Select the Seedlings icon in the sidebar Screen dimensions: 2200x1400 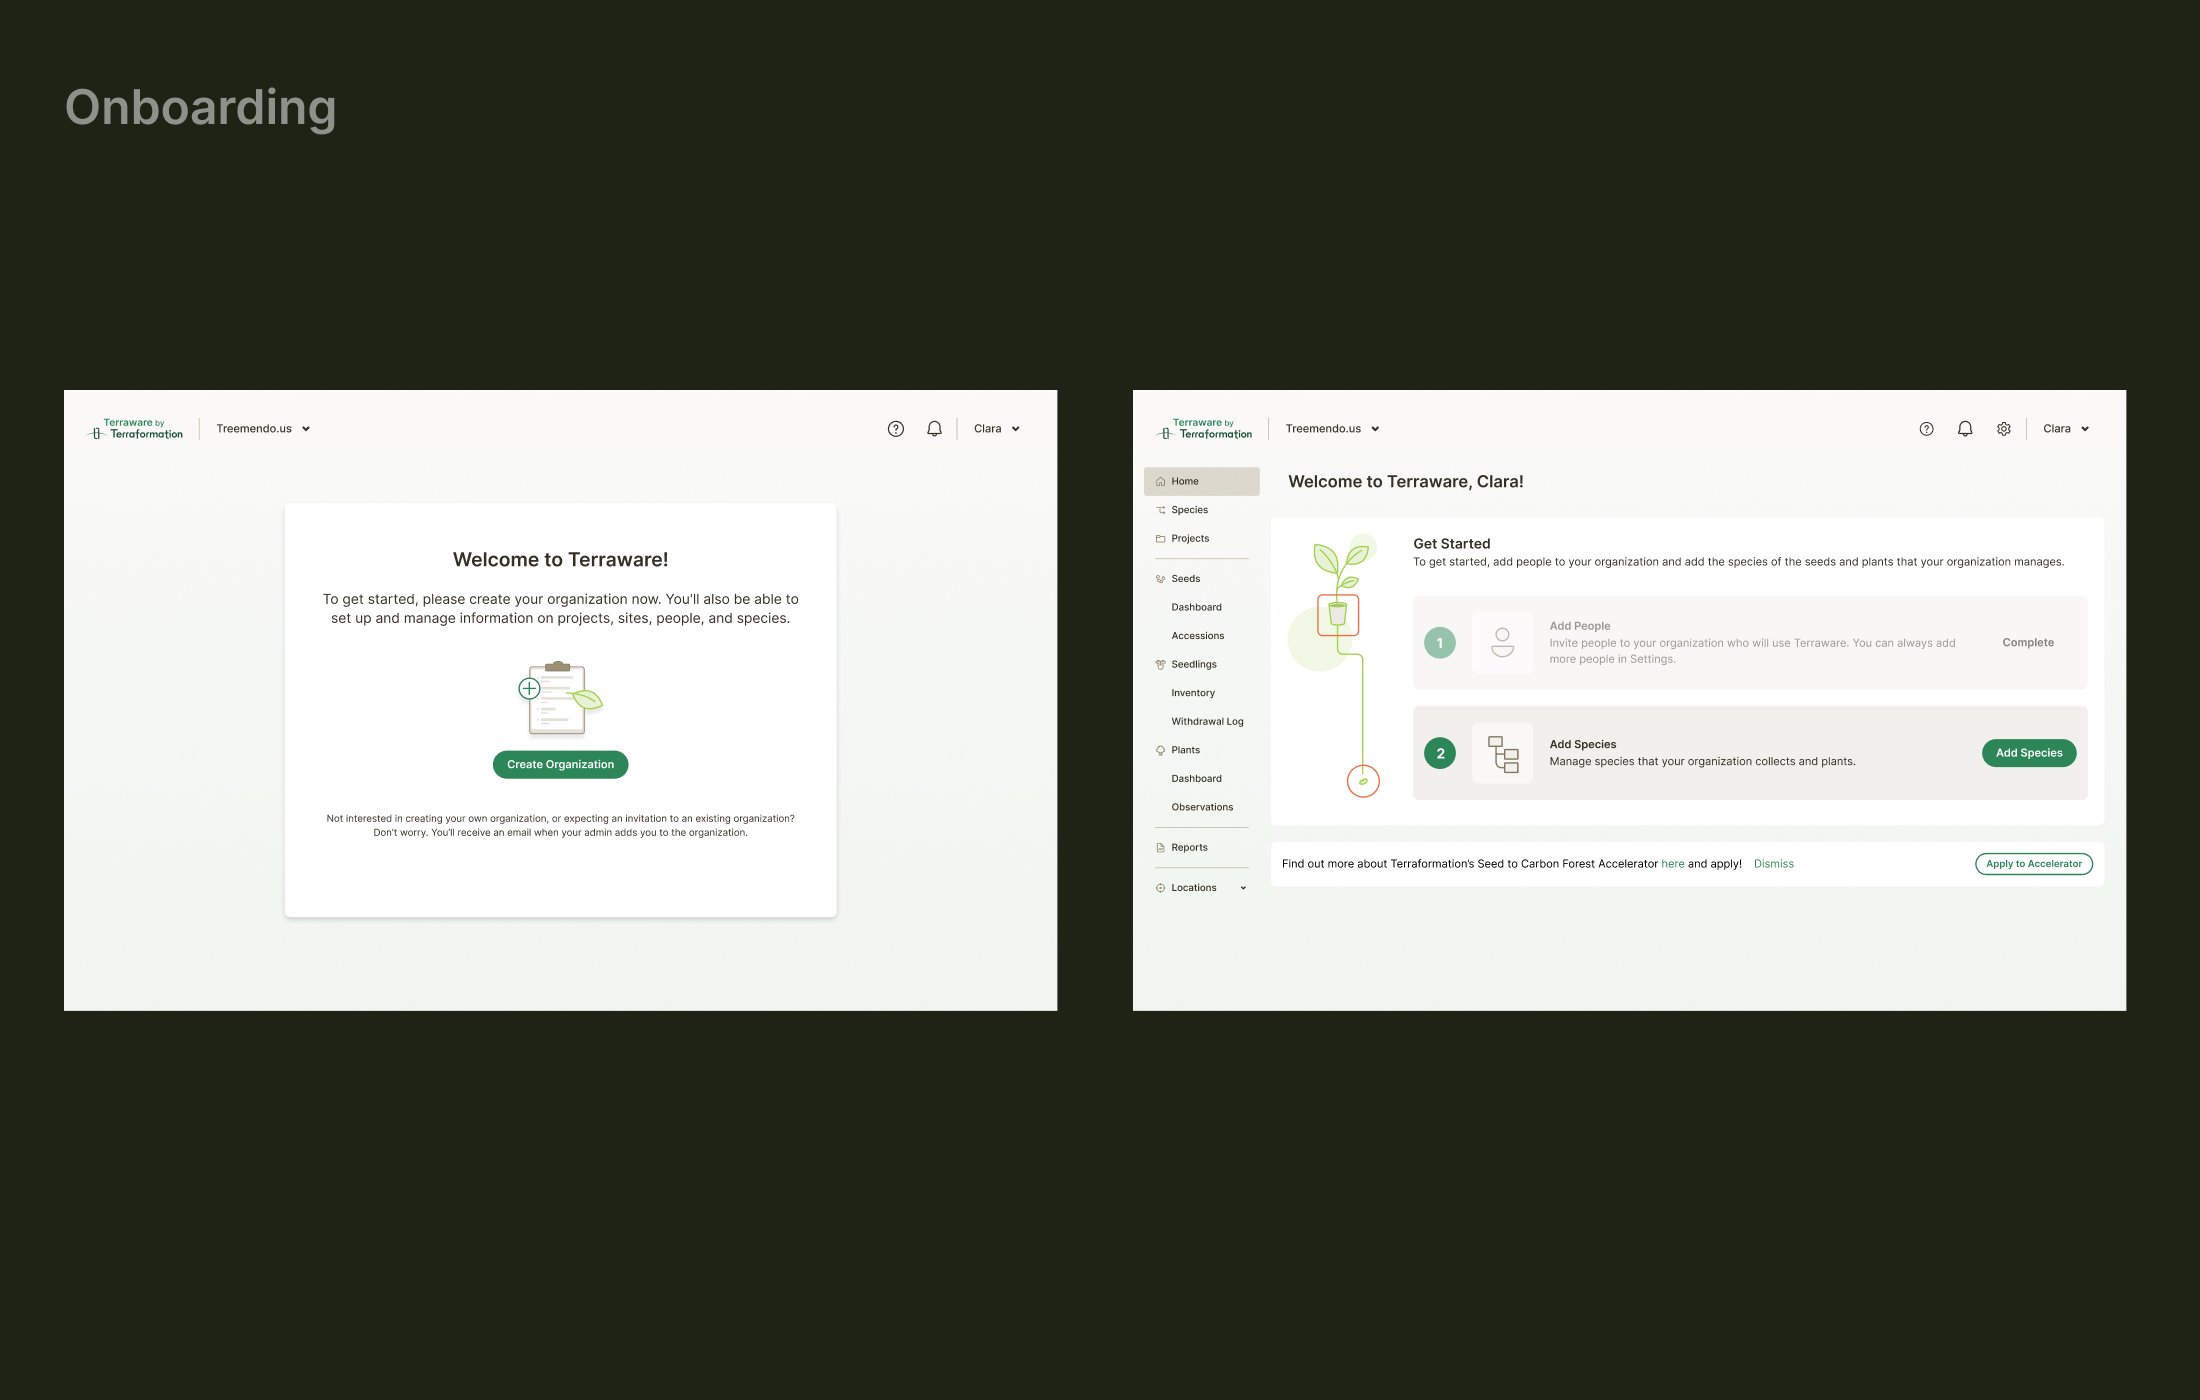(1160, 663)
